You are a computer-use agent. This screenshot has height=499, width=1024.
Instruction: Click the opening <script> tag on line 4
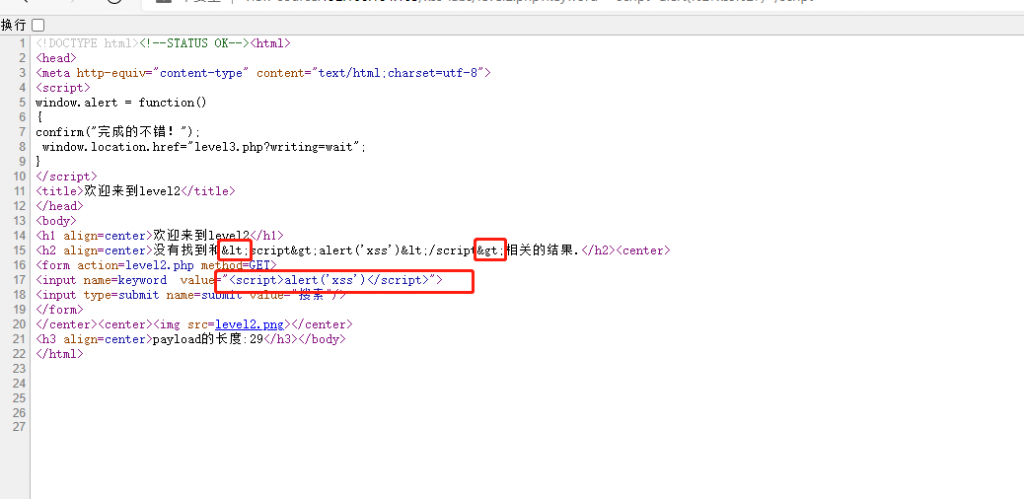pos(63,88)
